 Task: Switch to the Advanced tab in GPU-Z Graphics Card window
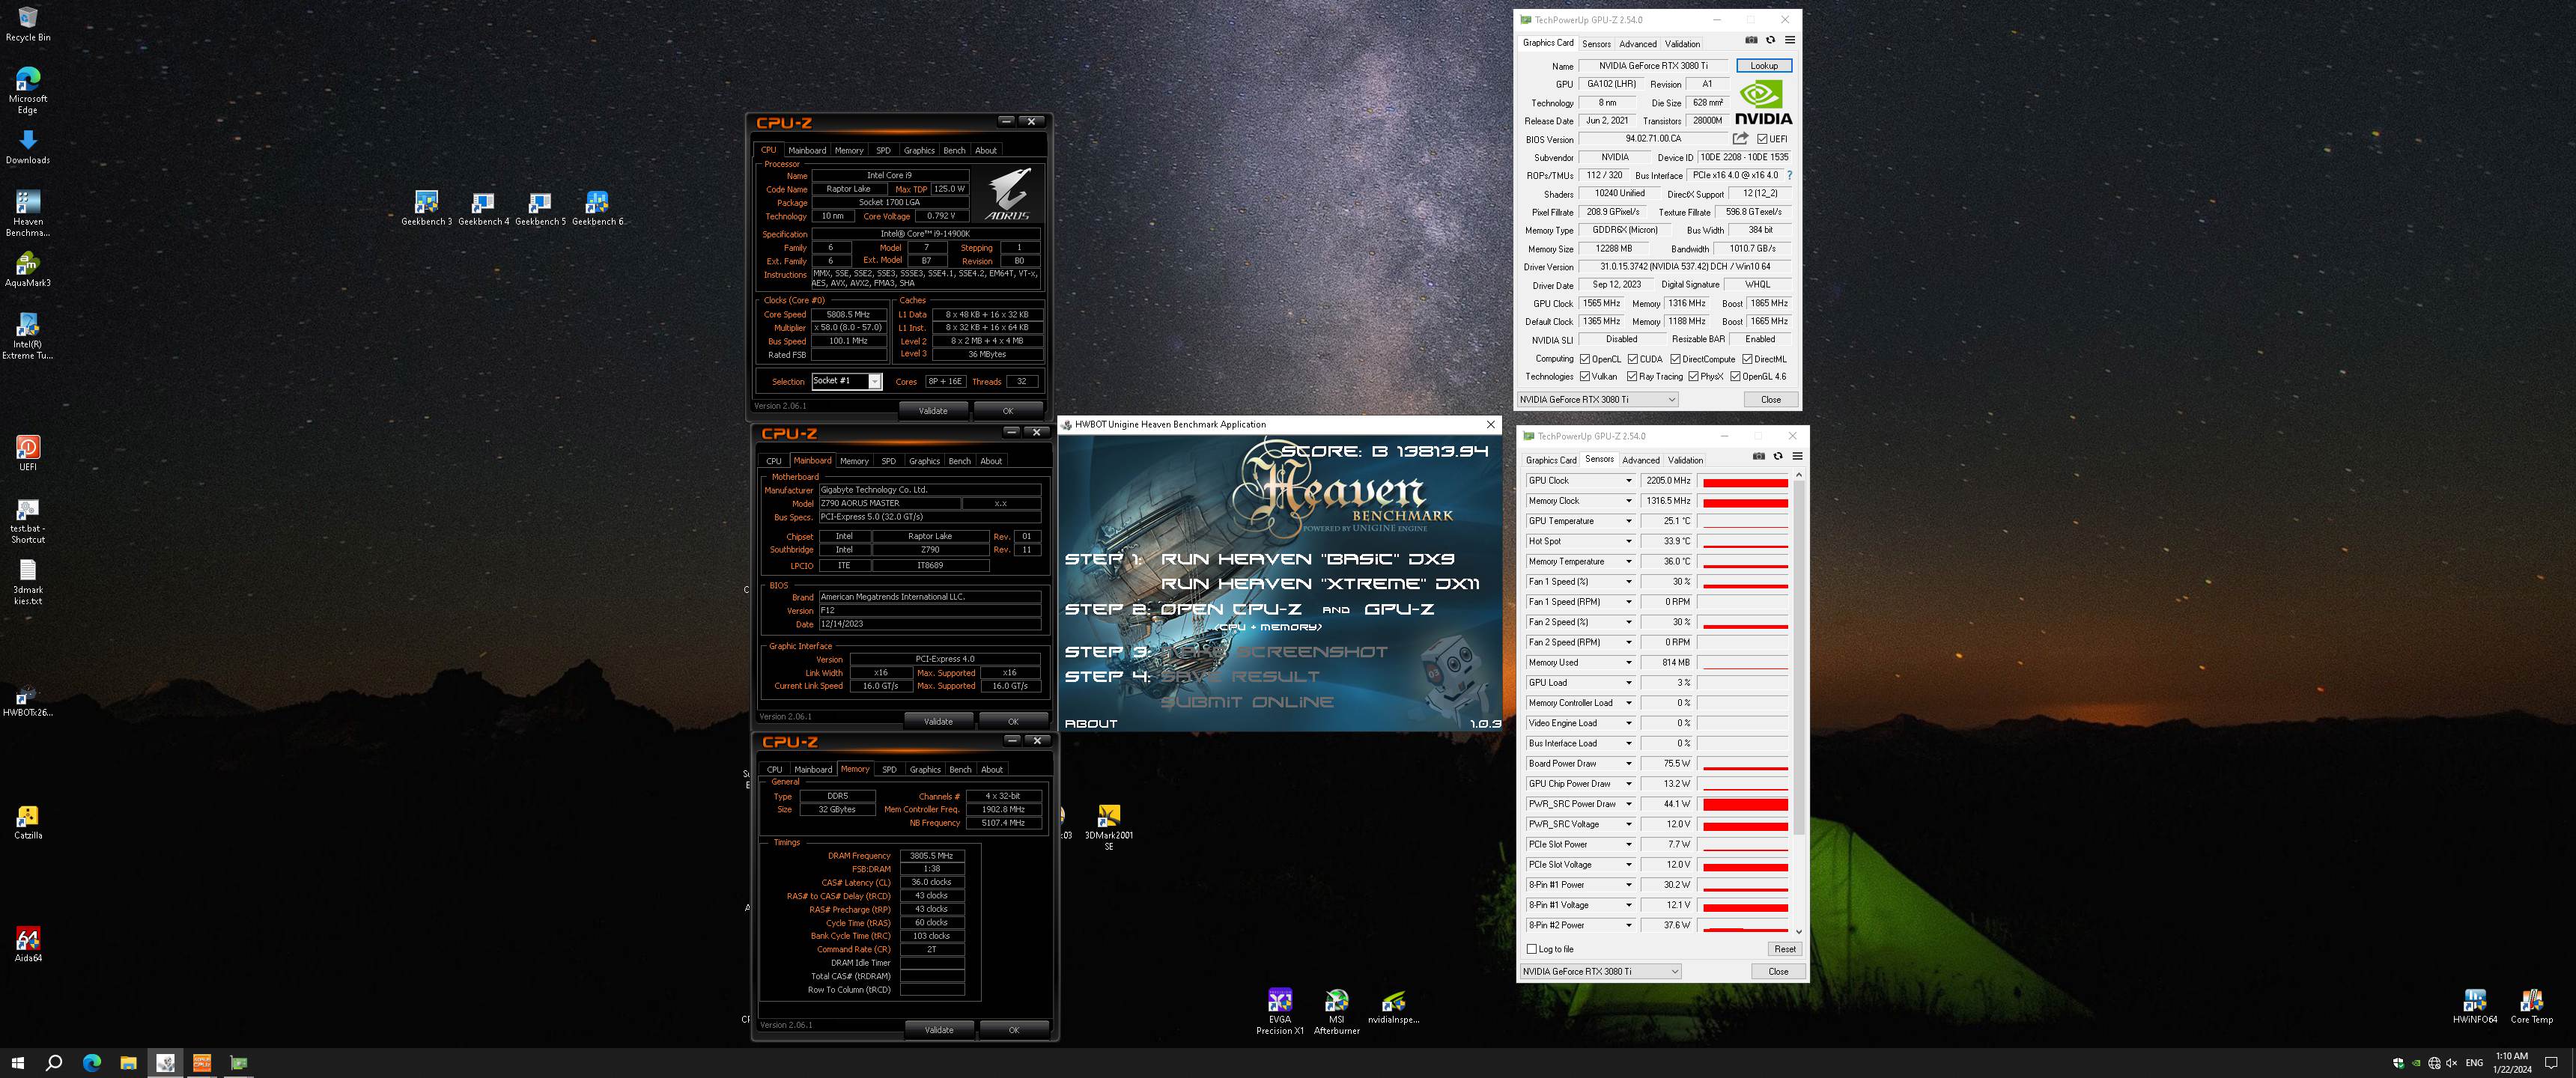1638,44
